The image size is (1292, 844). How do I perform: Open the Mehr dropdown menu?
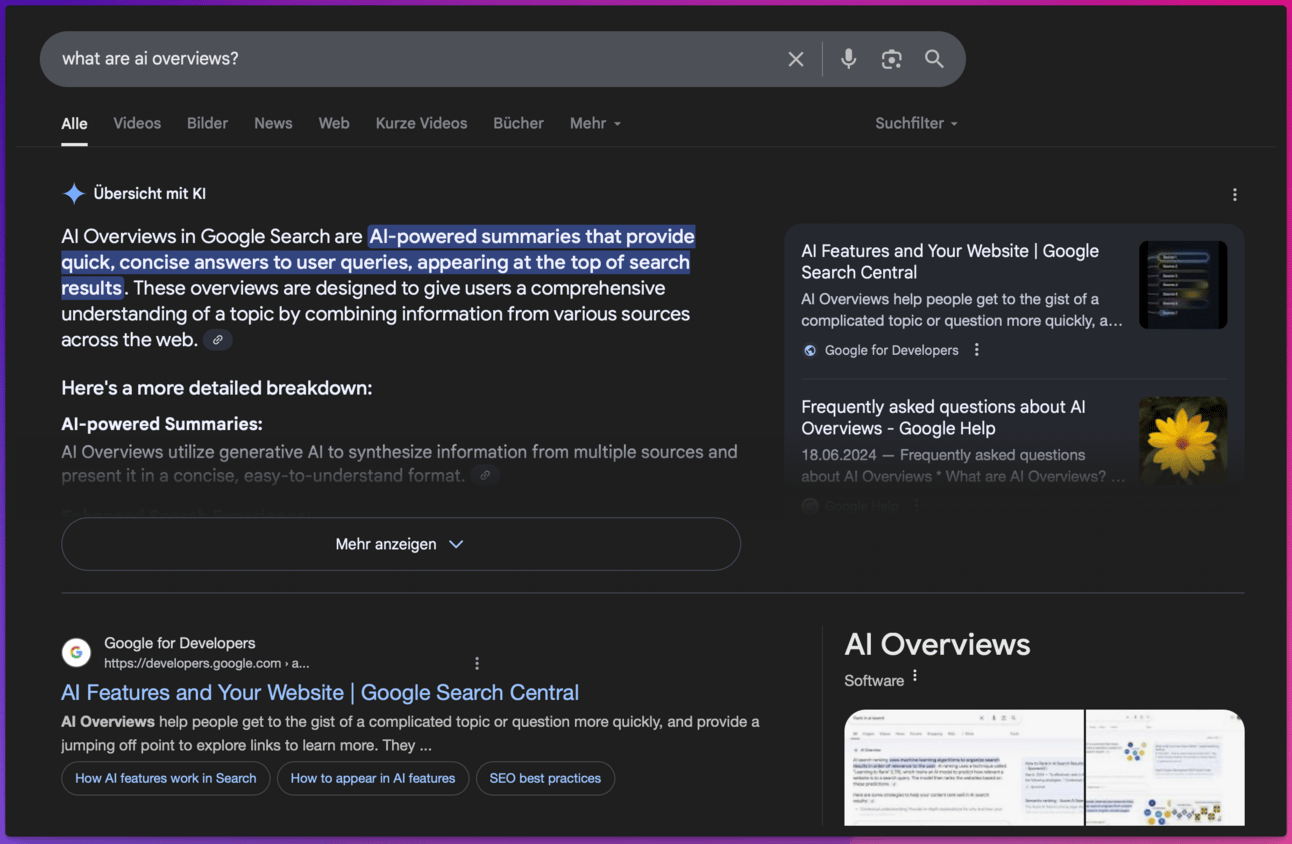click(595, 124)
